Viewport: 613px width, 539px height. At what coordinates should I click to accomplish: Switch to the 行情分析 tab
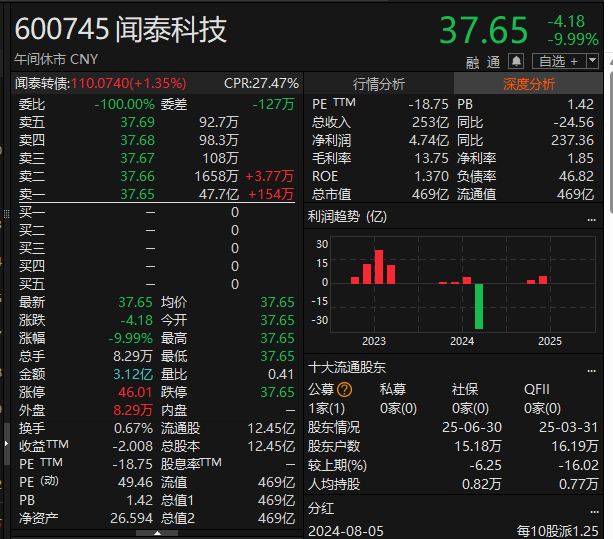pyautogui.click(x=379, y=84)
